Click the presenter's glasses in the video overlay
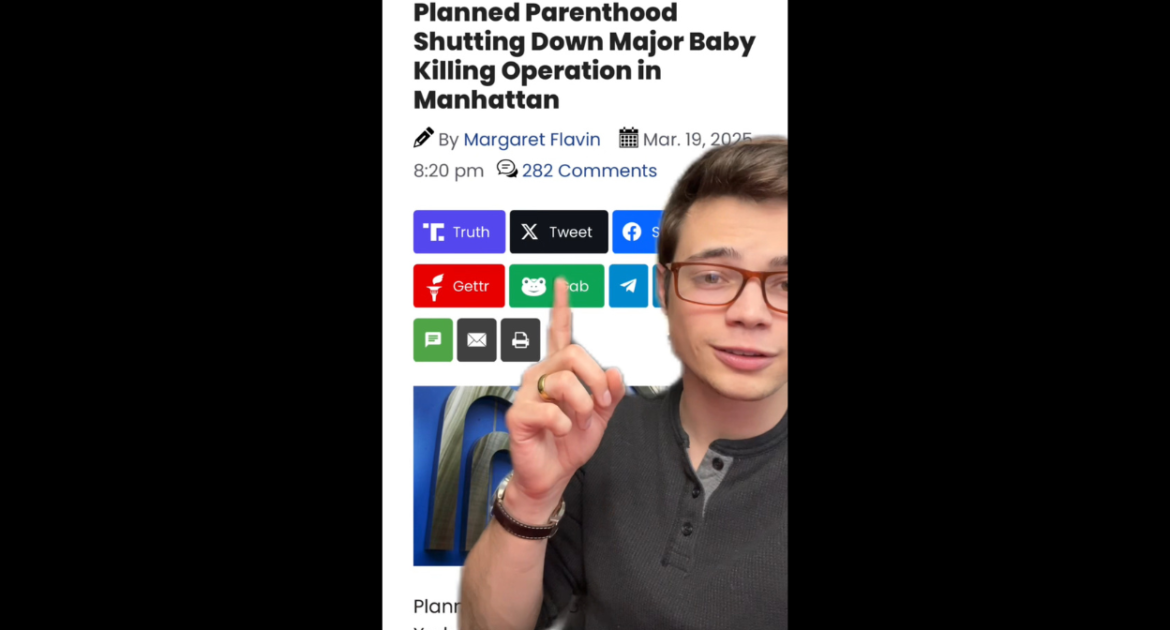The width and height of the screenshot is (1170, 630). click(728, 286)
